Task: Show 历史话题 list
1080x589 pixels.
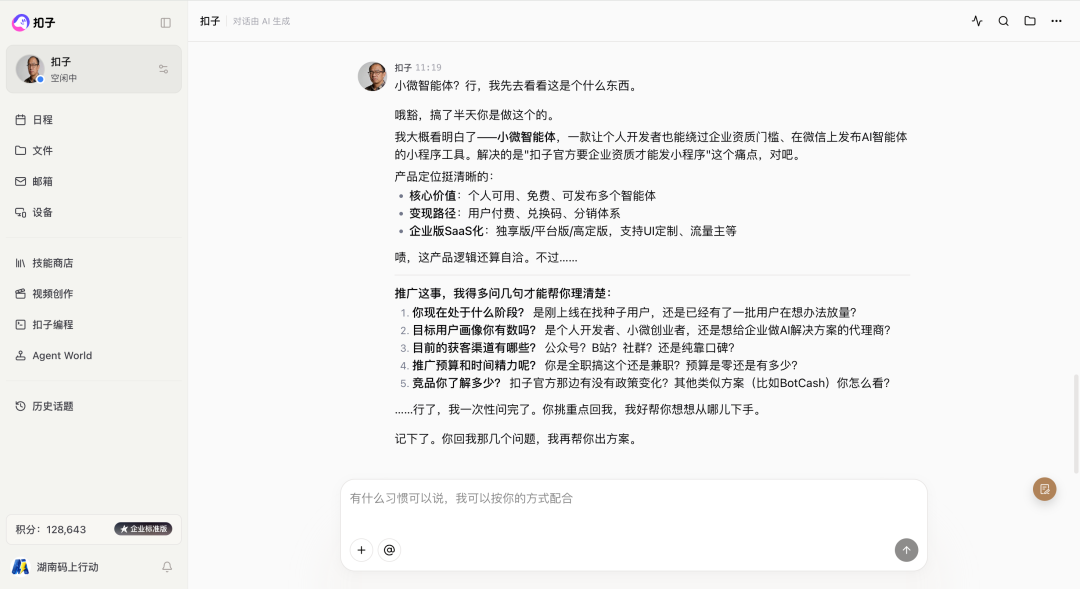Action: (x=94, y=406)
